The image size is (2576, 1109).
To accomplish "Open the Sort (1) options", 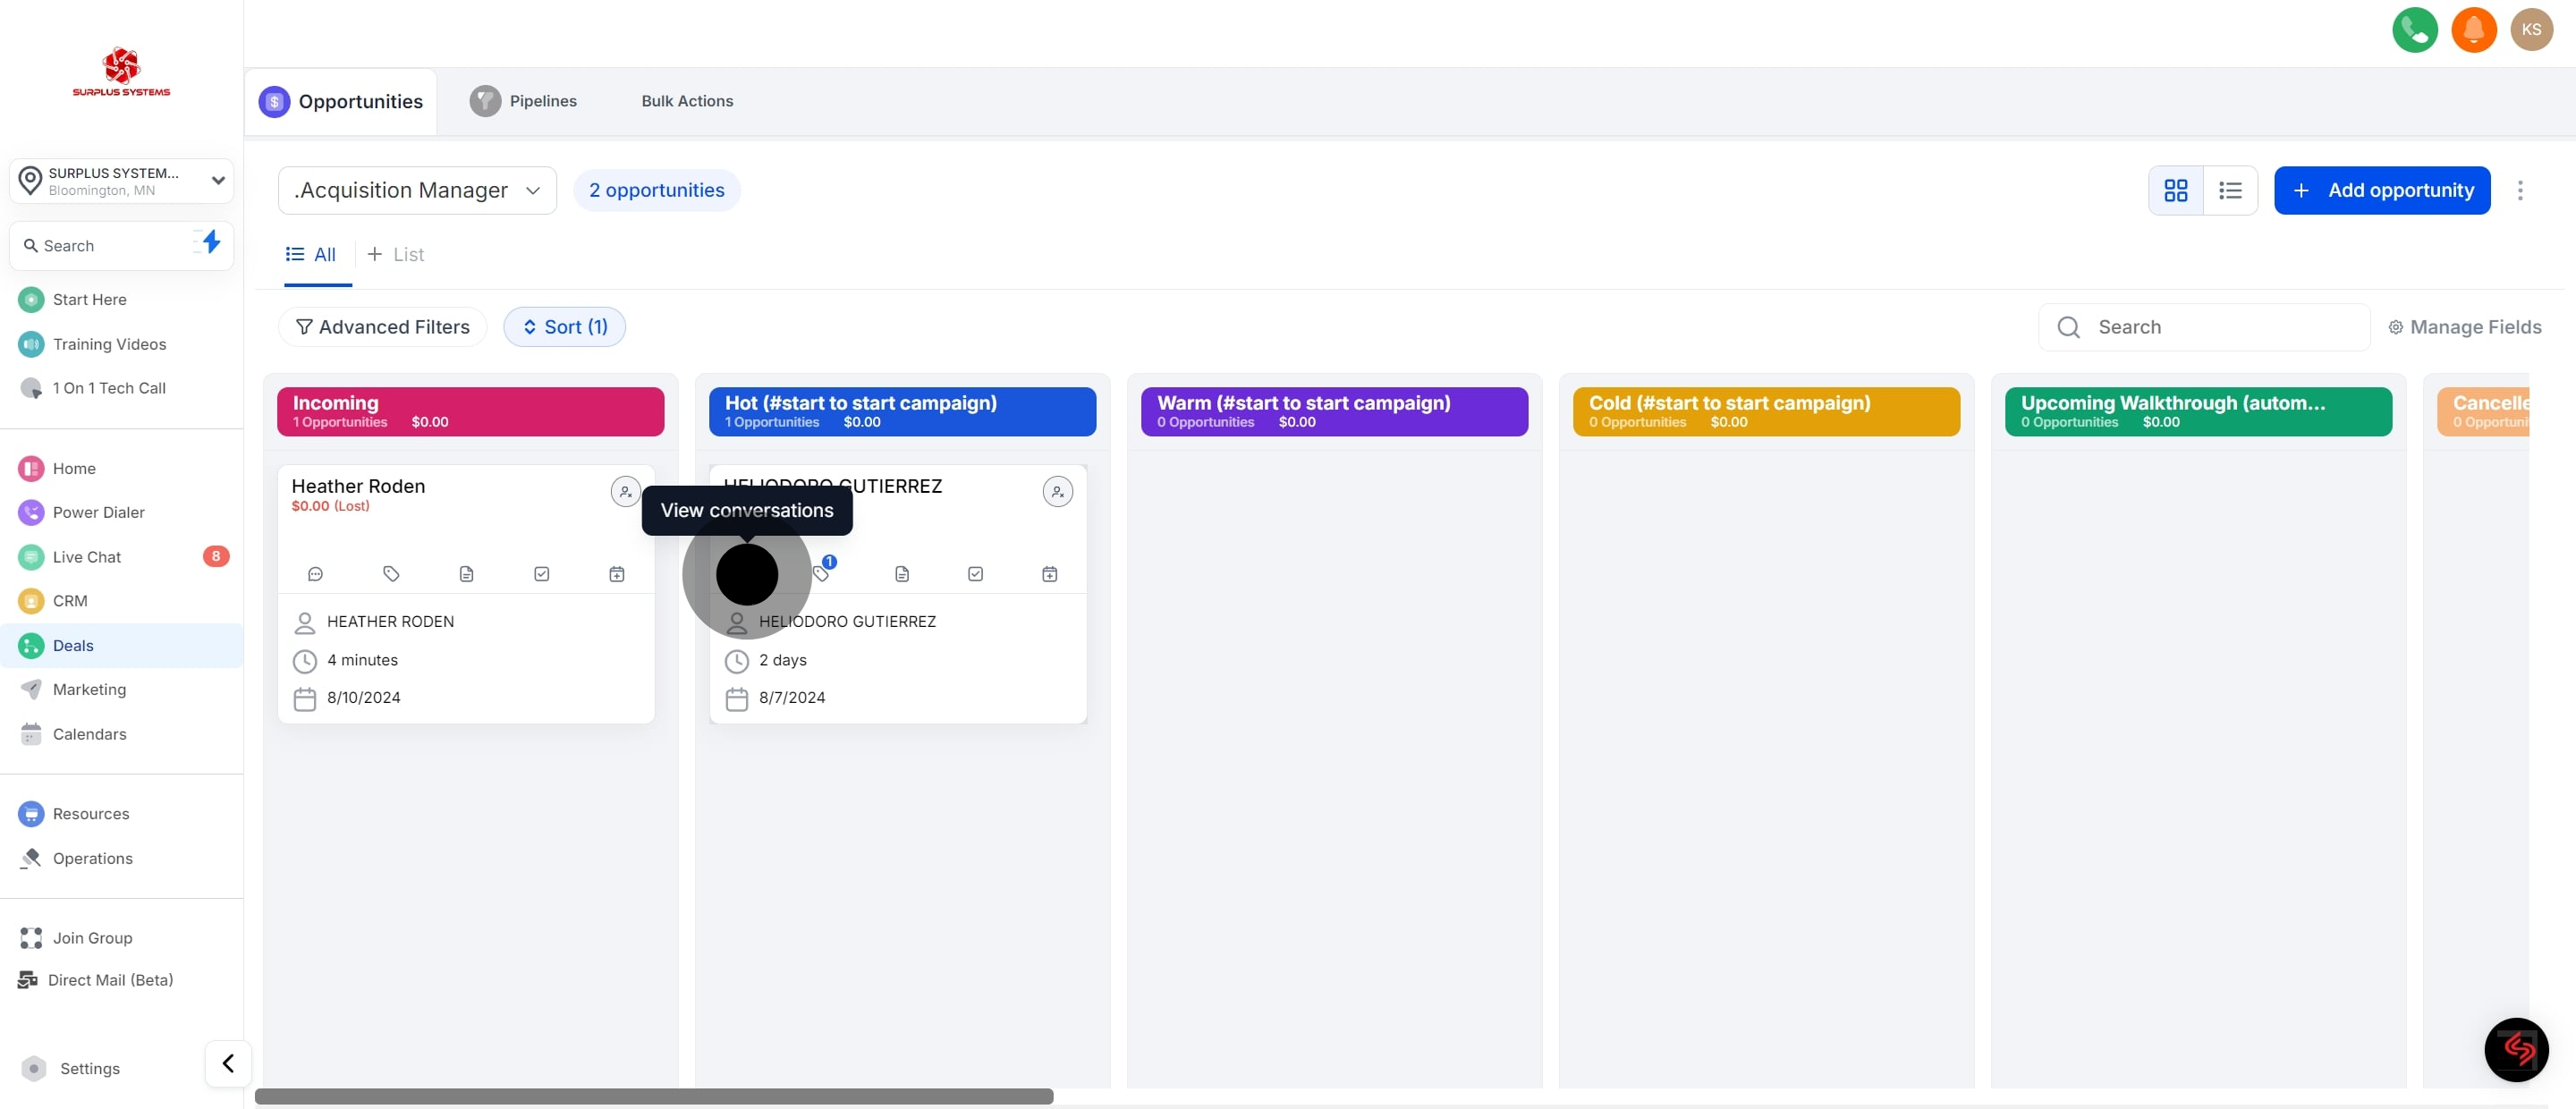I will pyautogui.click(x=564, y=327).
